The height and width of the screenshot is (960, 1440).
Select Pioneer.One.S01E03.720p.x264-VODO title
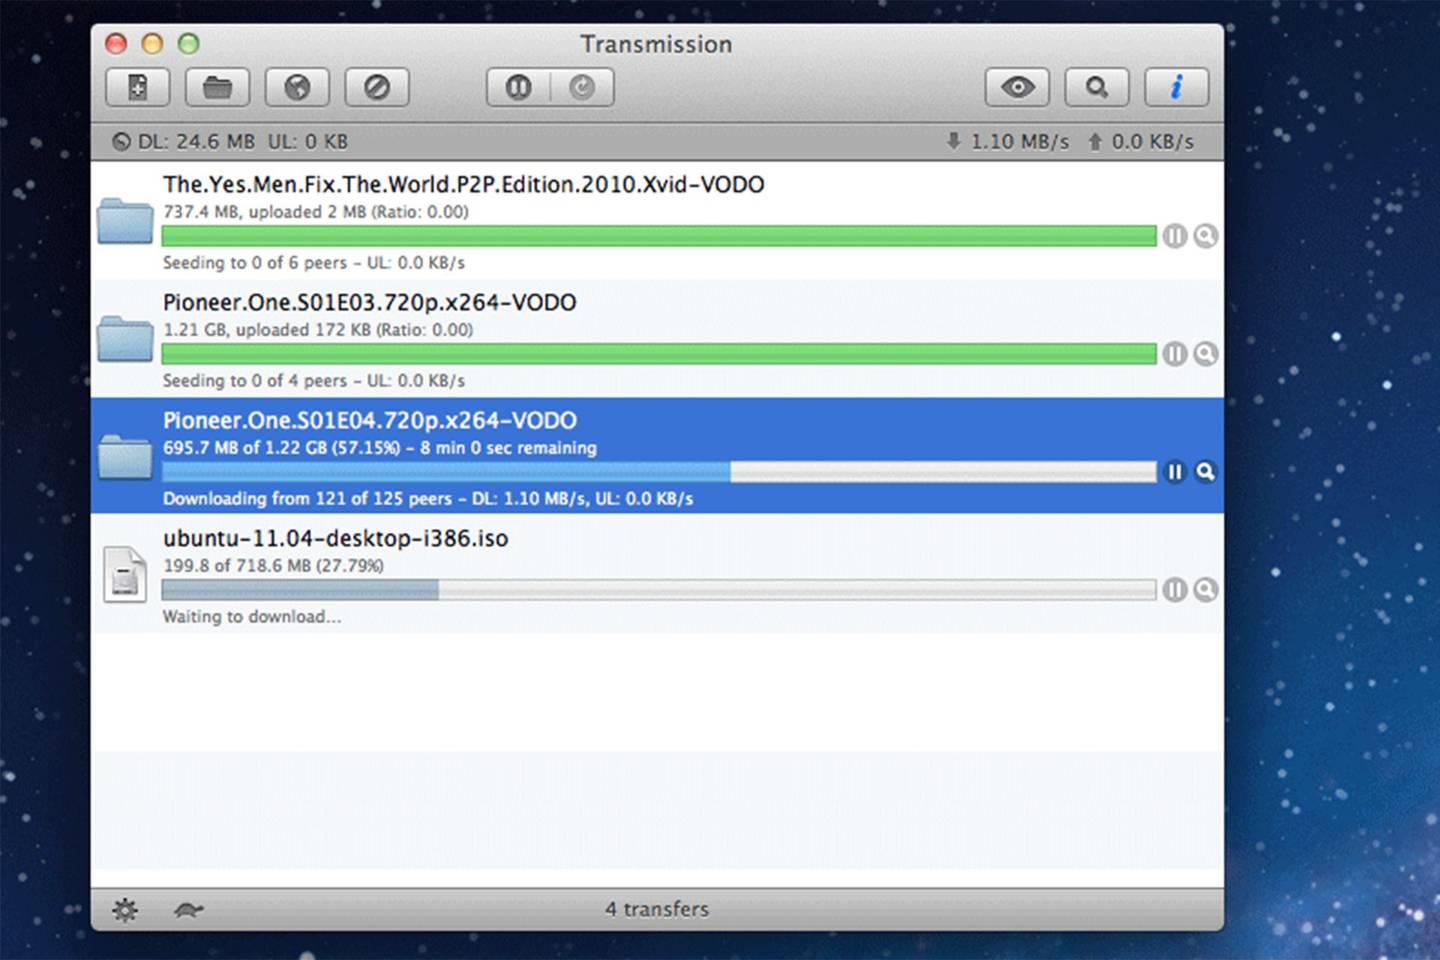point(370,303)
